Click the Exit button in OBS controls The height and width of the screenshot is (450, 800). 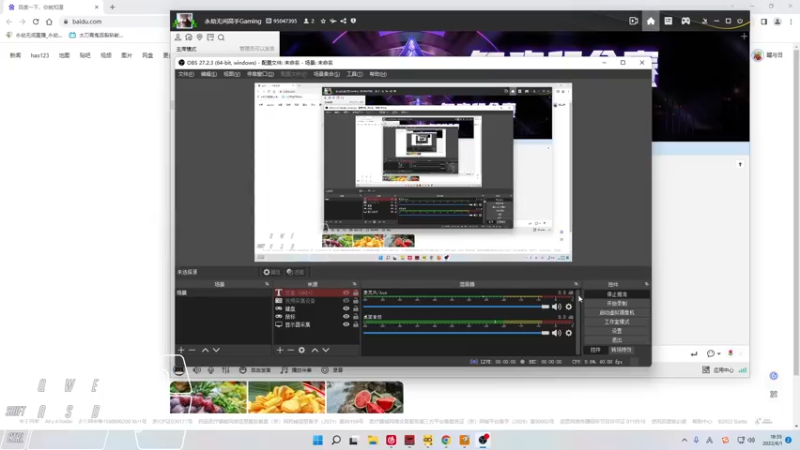tap(617, 340)
